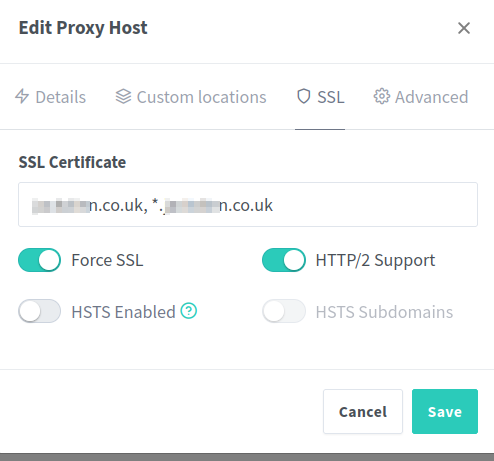The image size is (494, 461).
Task: Toggle the HSTS Subdomains switch
Action: [x=284, y=311]
